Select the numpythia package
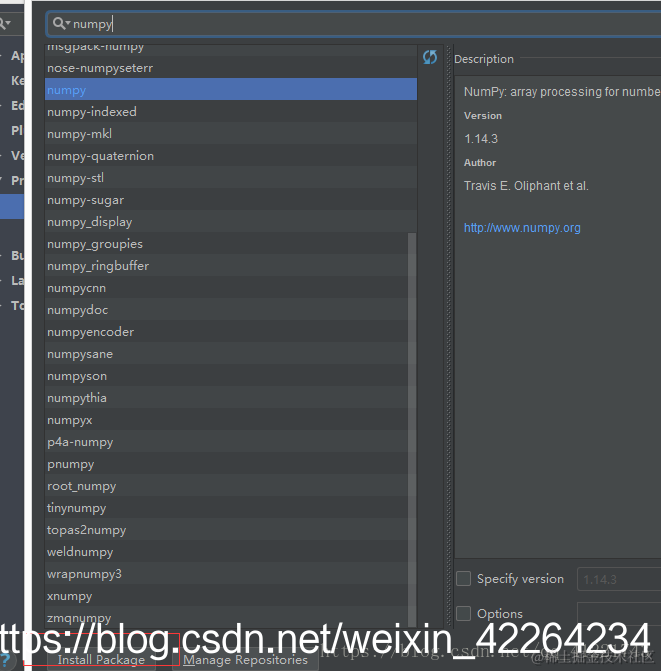 click(x=226, y=398)
